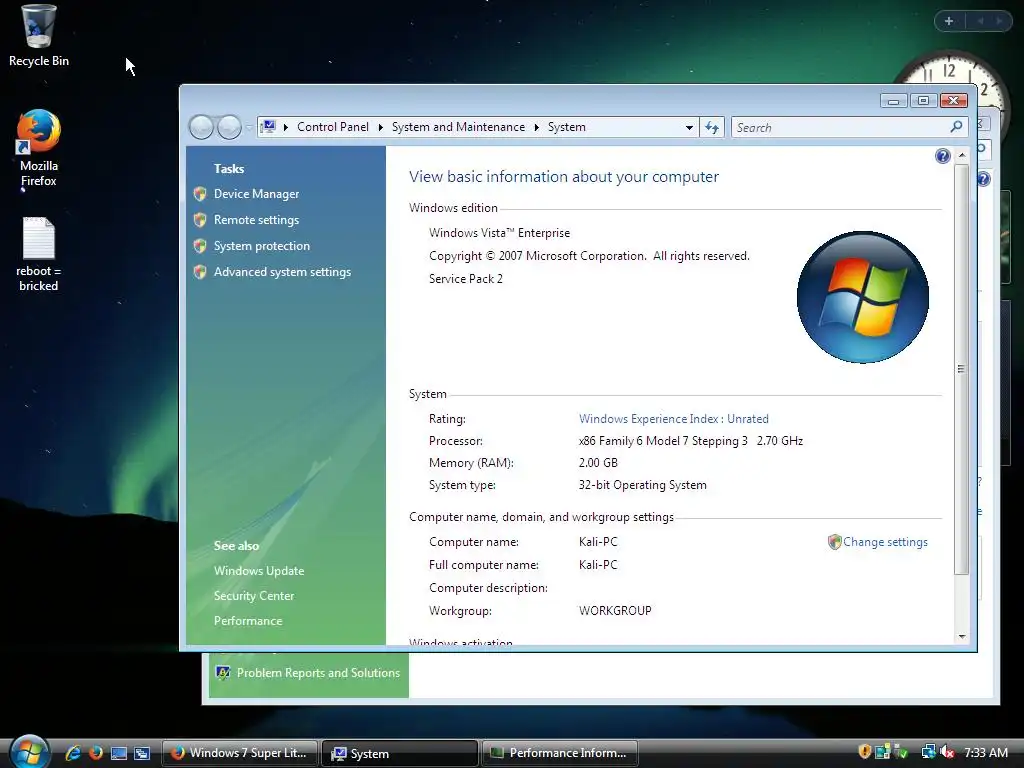Click the help question mark icon in System window
The width and height of the screenshot is (1024, 768).
(x=942, y=156)
